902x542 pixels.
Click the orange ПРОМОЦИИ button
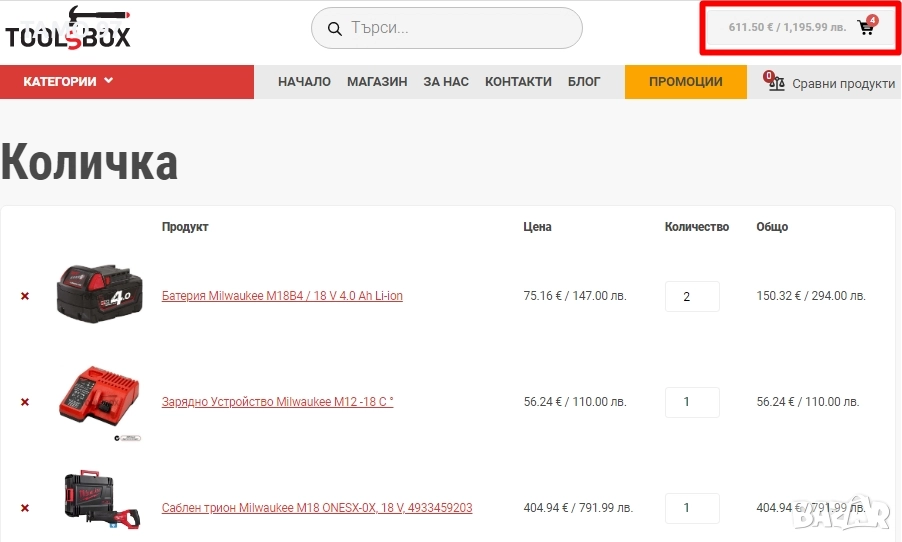pyautogui.click(x=685, y=82)
